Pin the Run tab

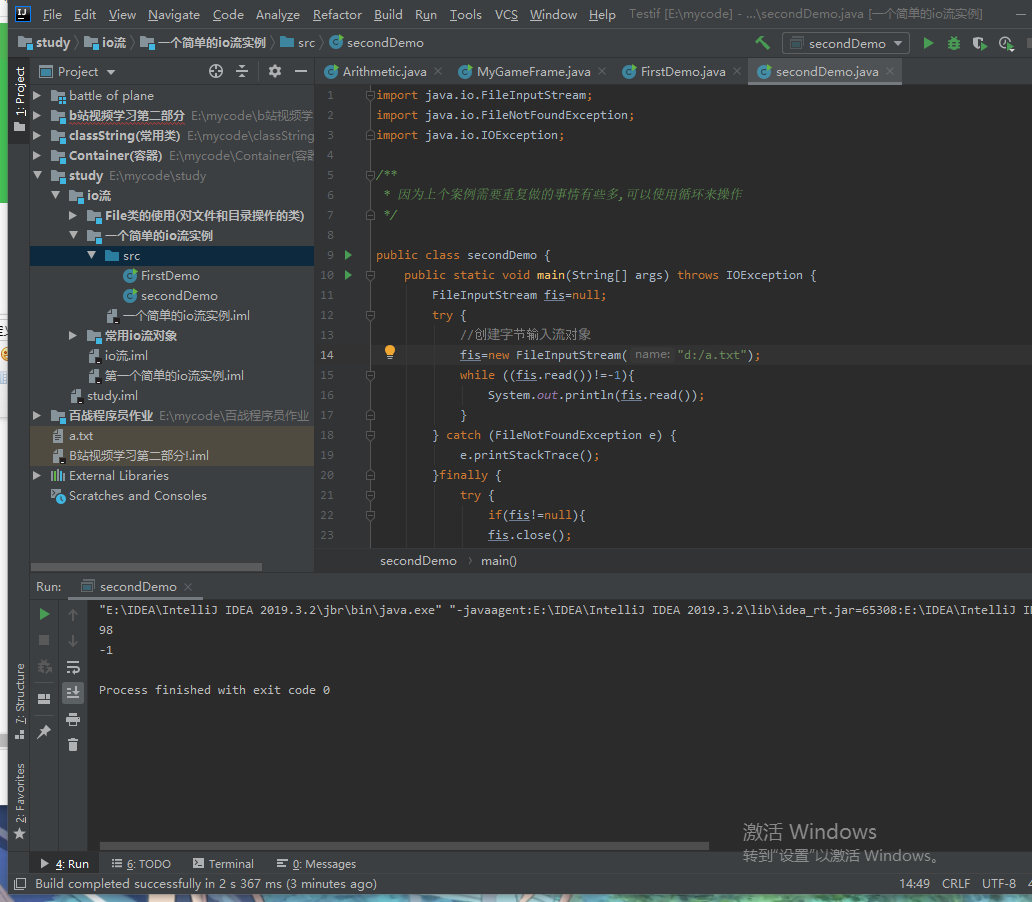coord(44,731)
